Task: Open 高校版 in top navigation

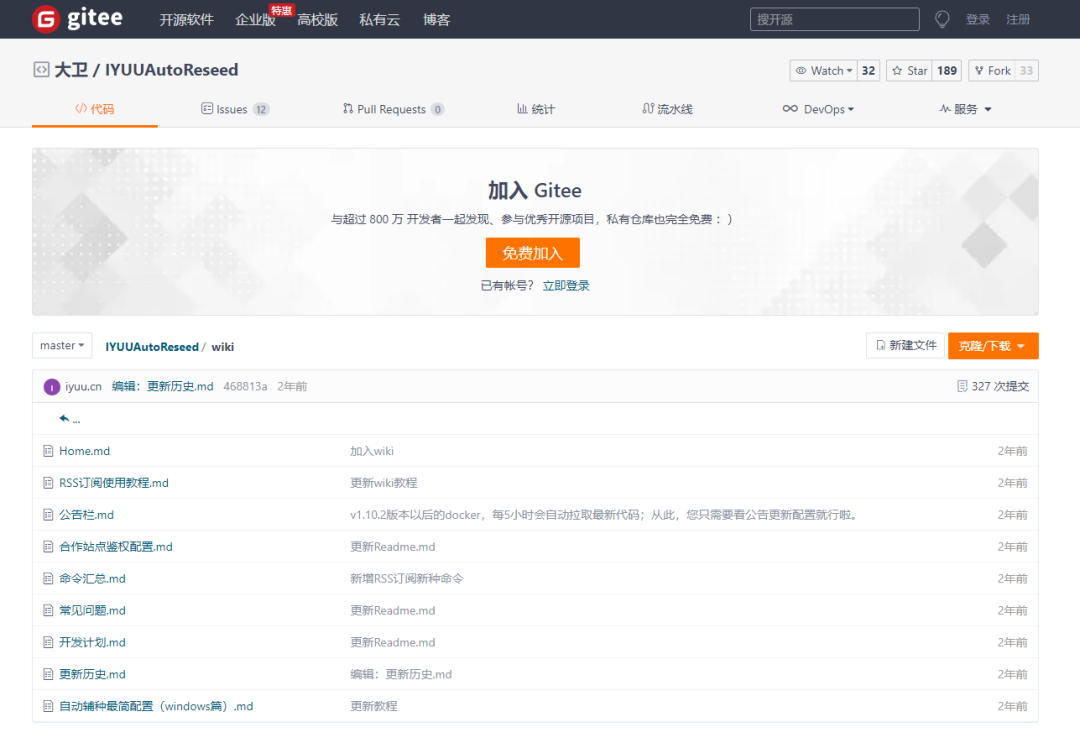Action: tap(318, 20)
